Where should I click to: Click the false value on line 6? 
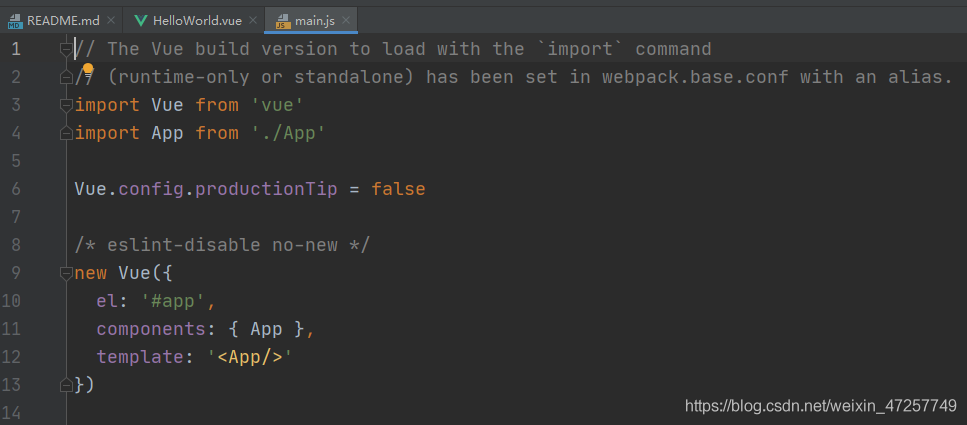coord(398,189)
